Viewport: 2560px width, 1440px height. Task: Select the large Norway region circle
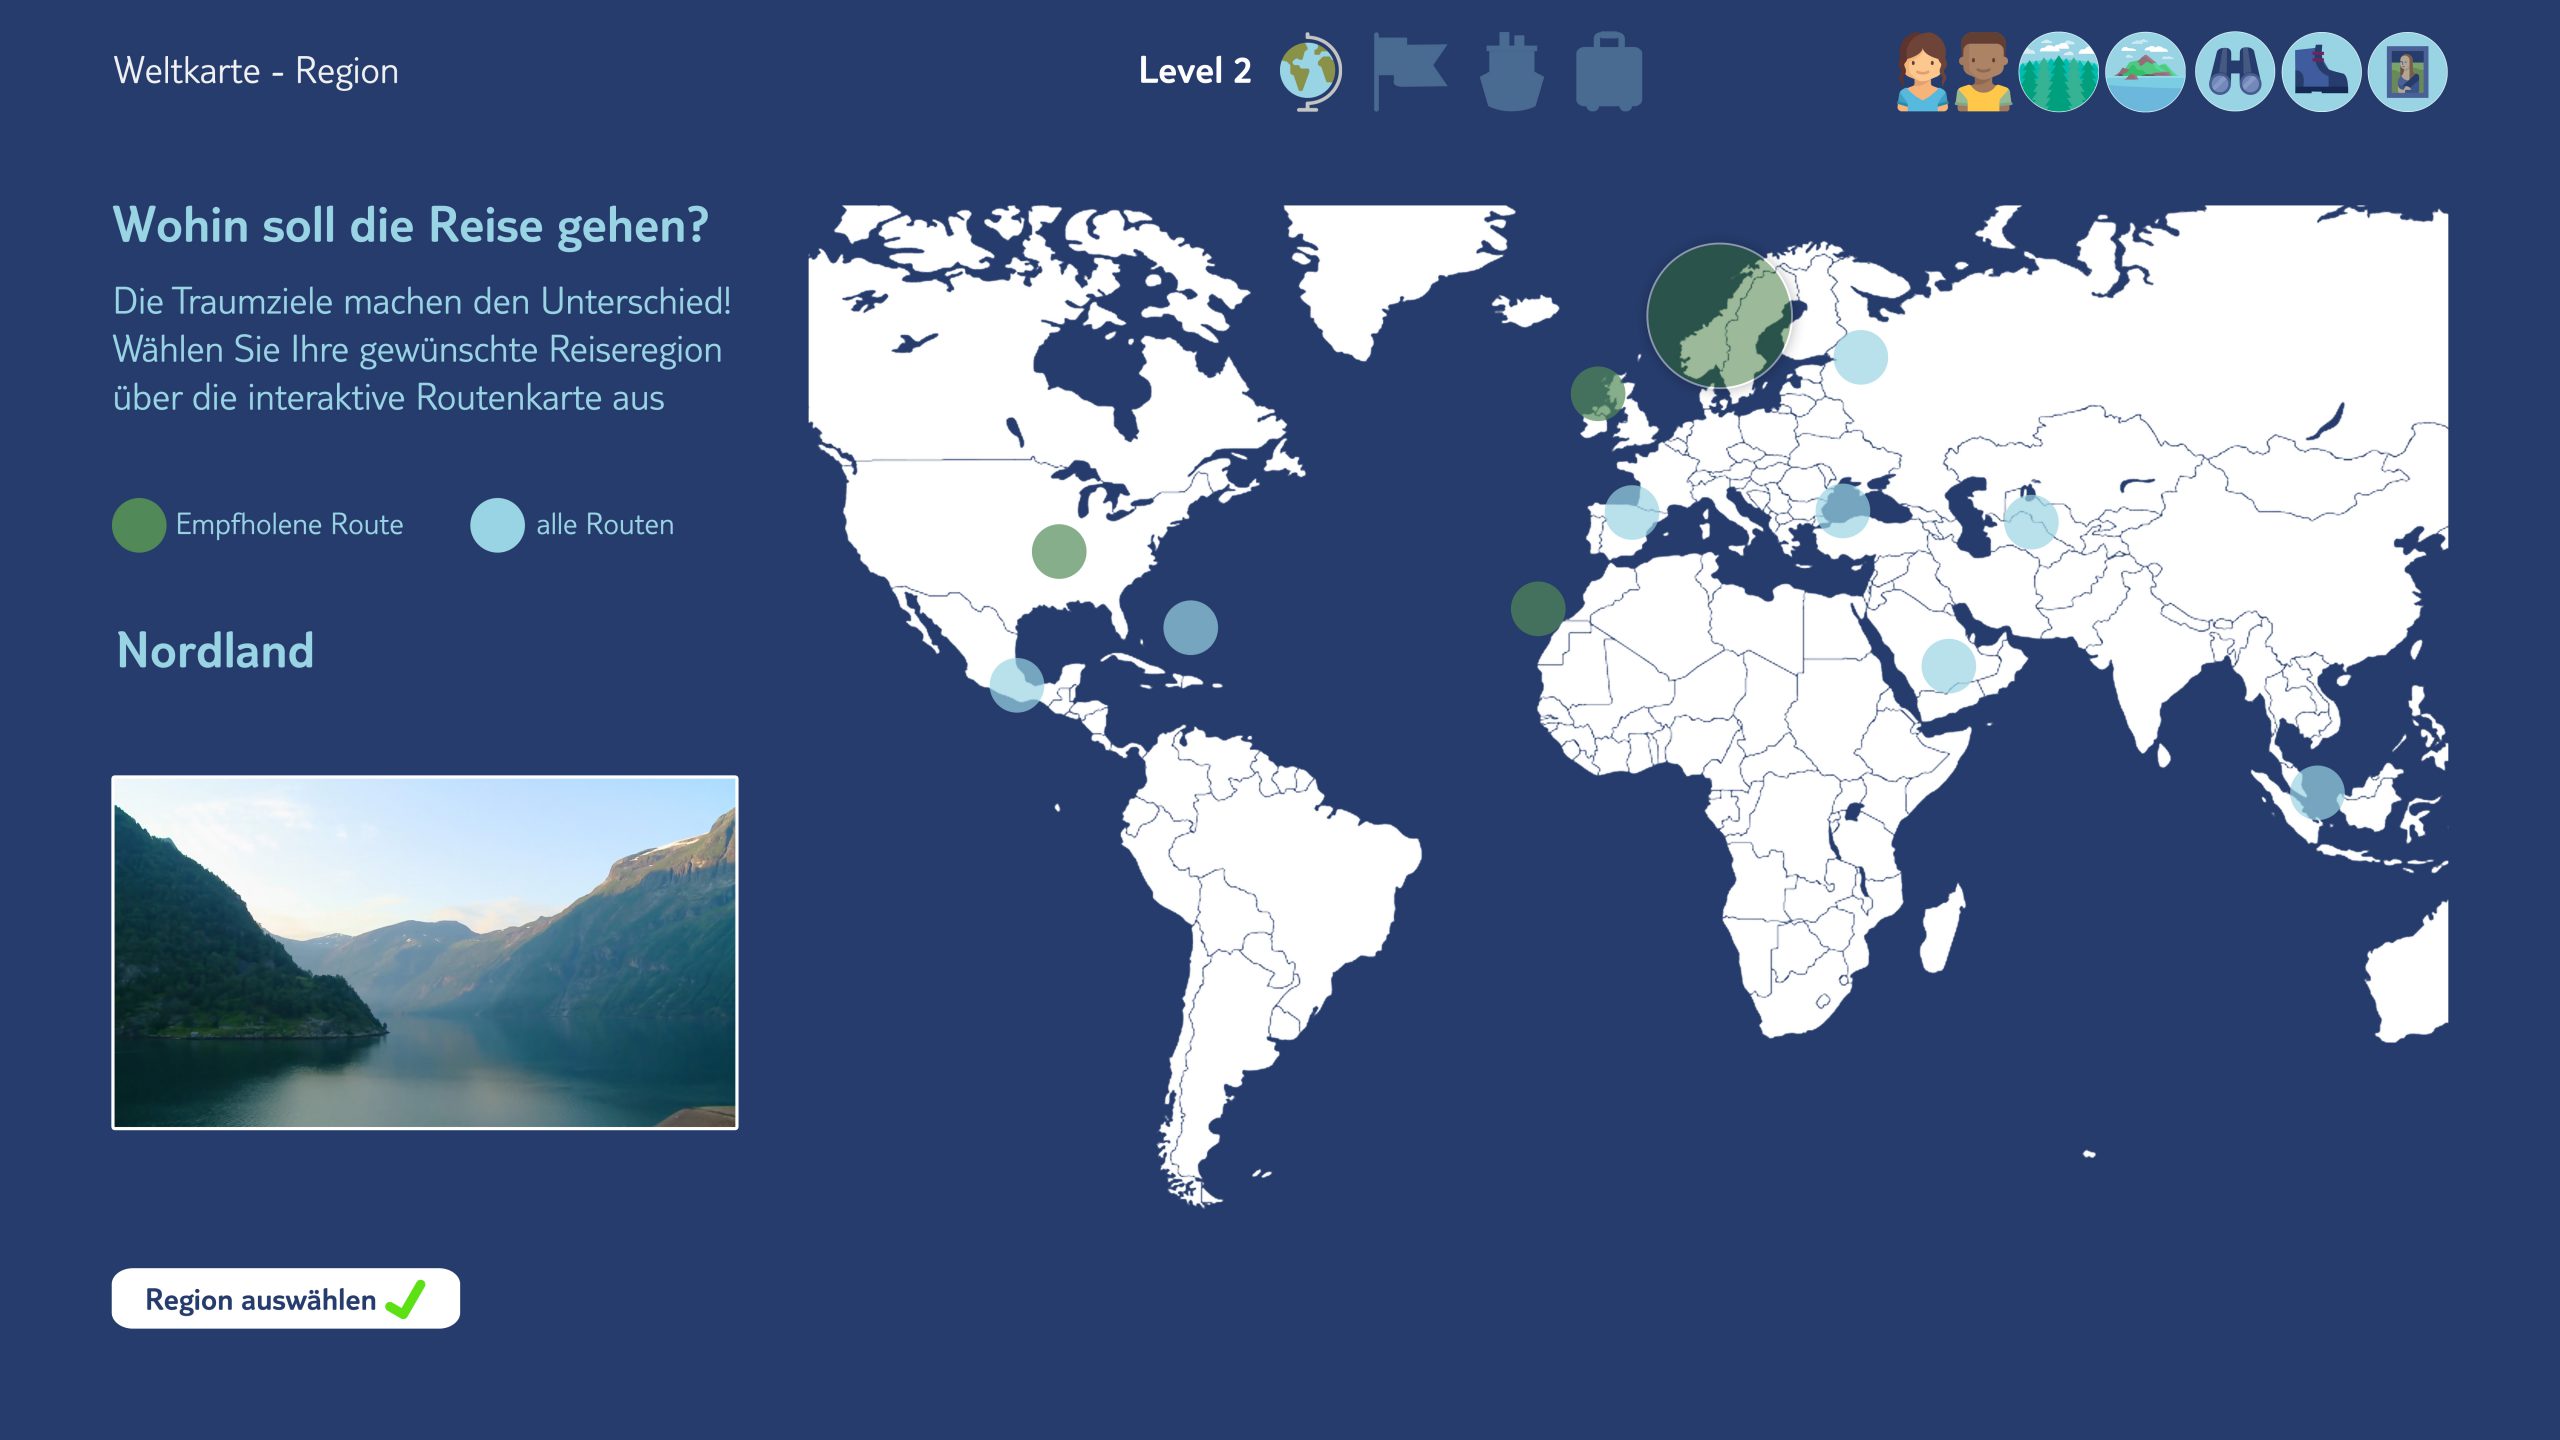pyautogui.click(x=1719, y=315)
